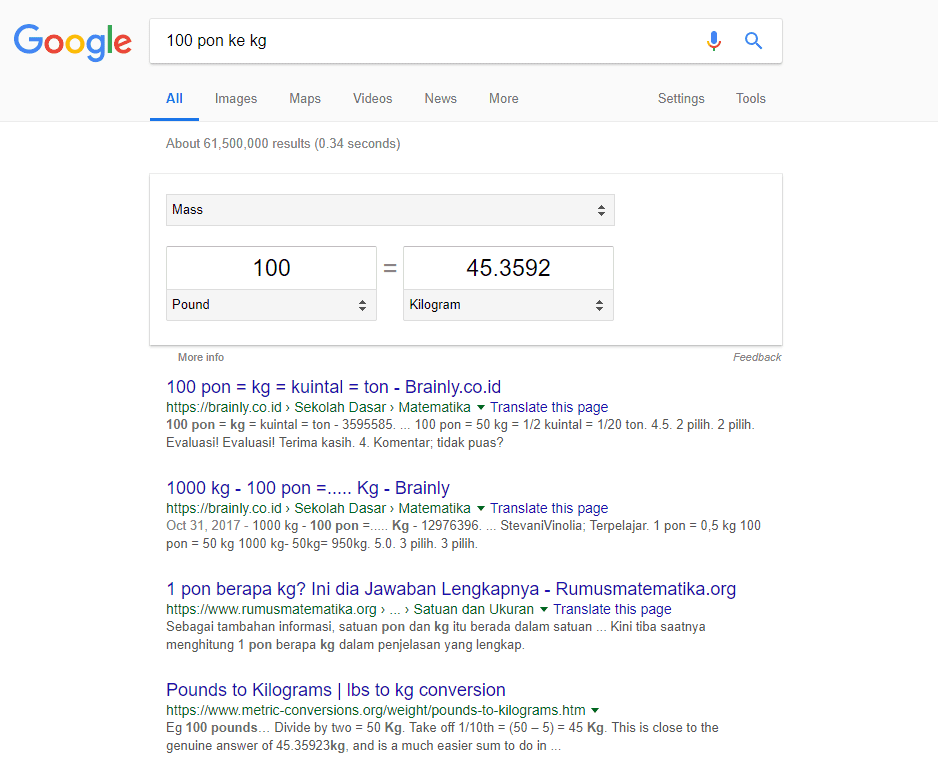
Task: Click the Google logo
Action: click(72, 42)
